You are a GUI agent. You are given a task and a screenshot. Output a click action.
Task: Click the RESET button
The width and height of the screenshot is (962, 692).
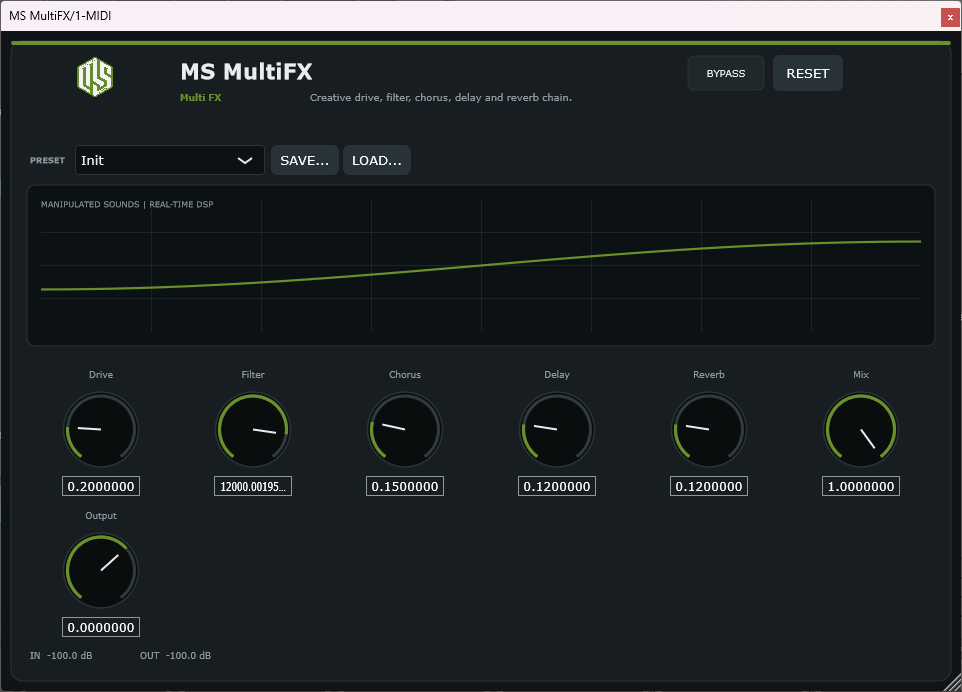(x=807, y=73)
